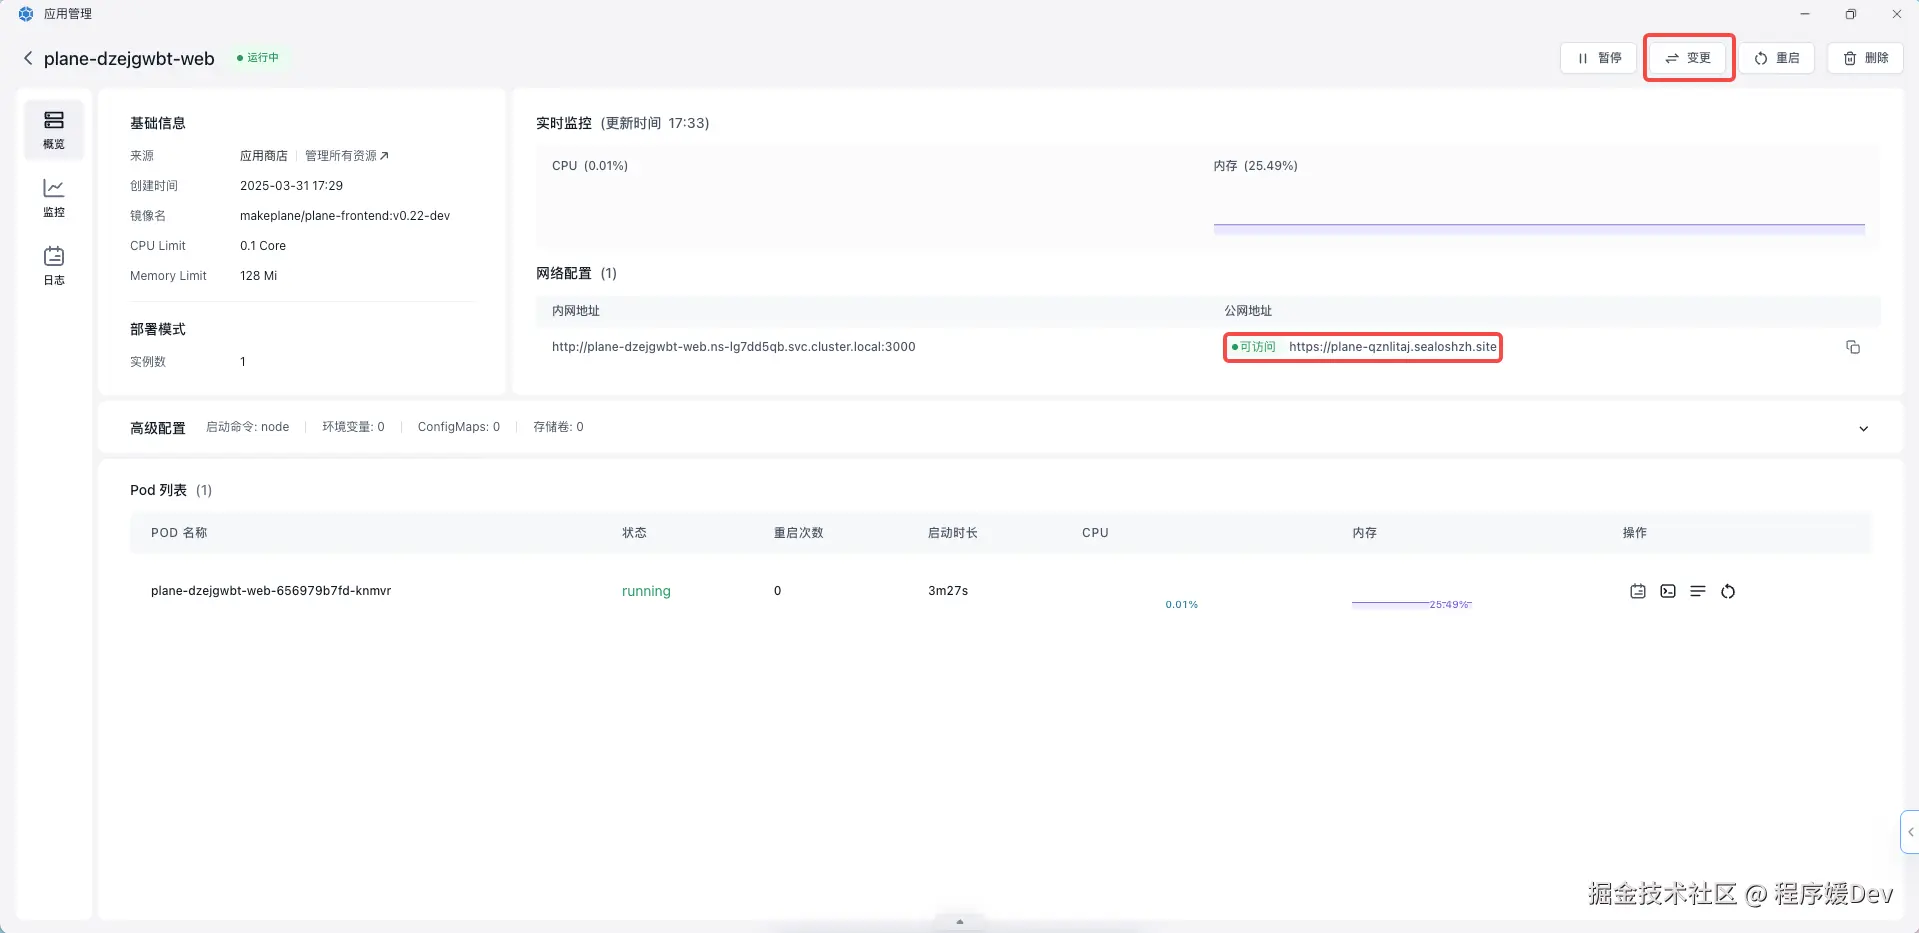This screenshot has height=933, width=1919.
Task: Select pod name plane-dzejgwbt-web-656979b7fd-knmvr
Action: pyautogui.click(x=271, y=591)
